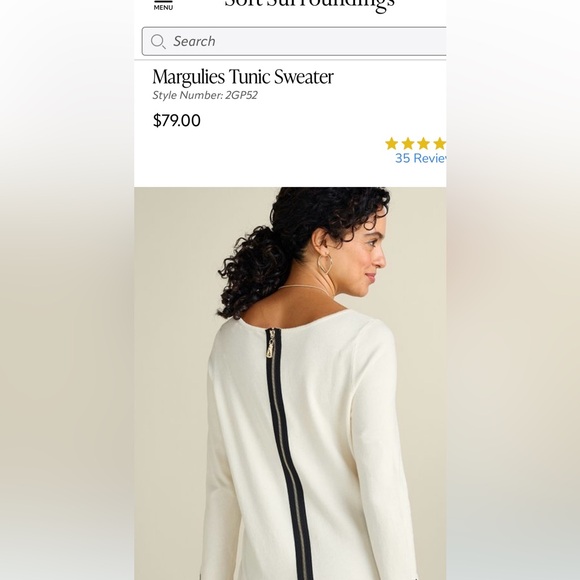Focus the Search input field

[294, 41]
